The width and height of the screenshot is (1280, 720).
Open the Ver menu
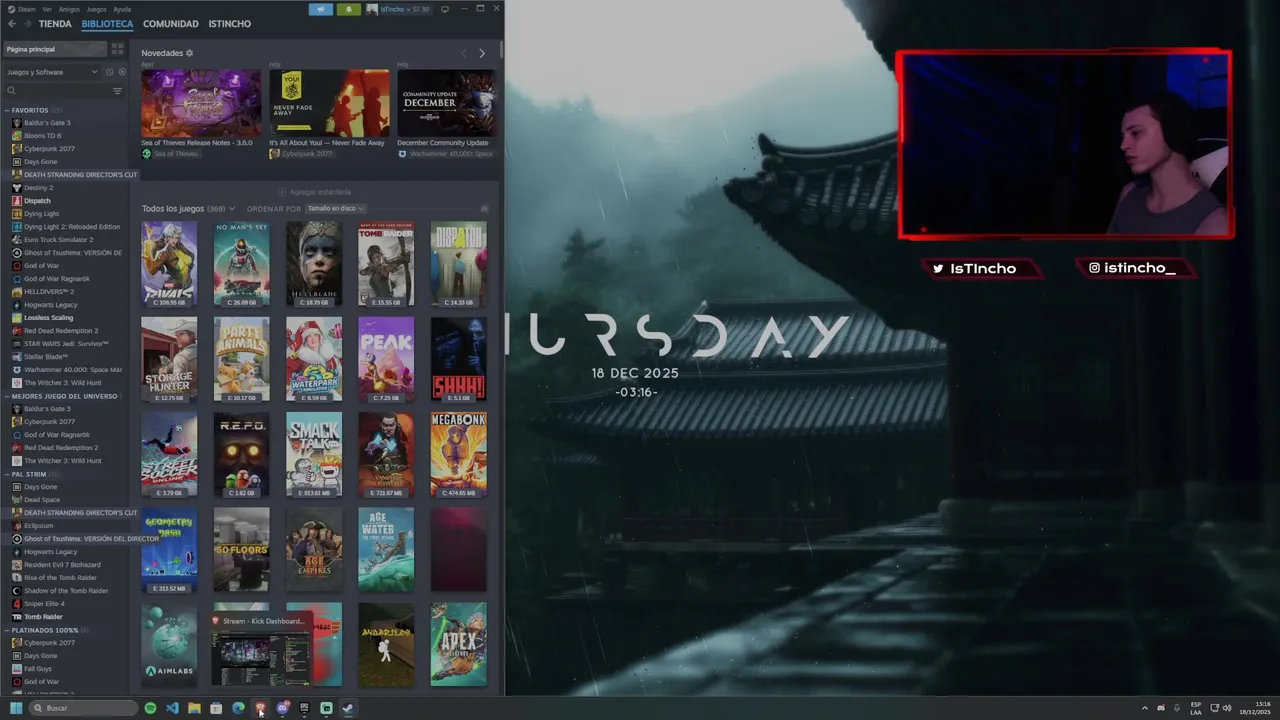click(x=47, y=9)
